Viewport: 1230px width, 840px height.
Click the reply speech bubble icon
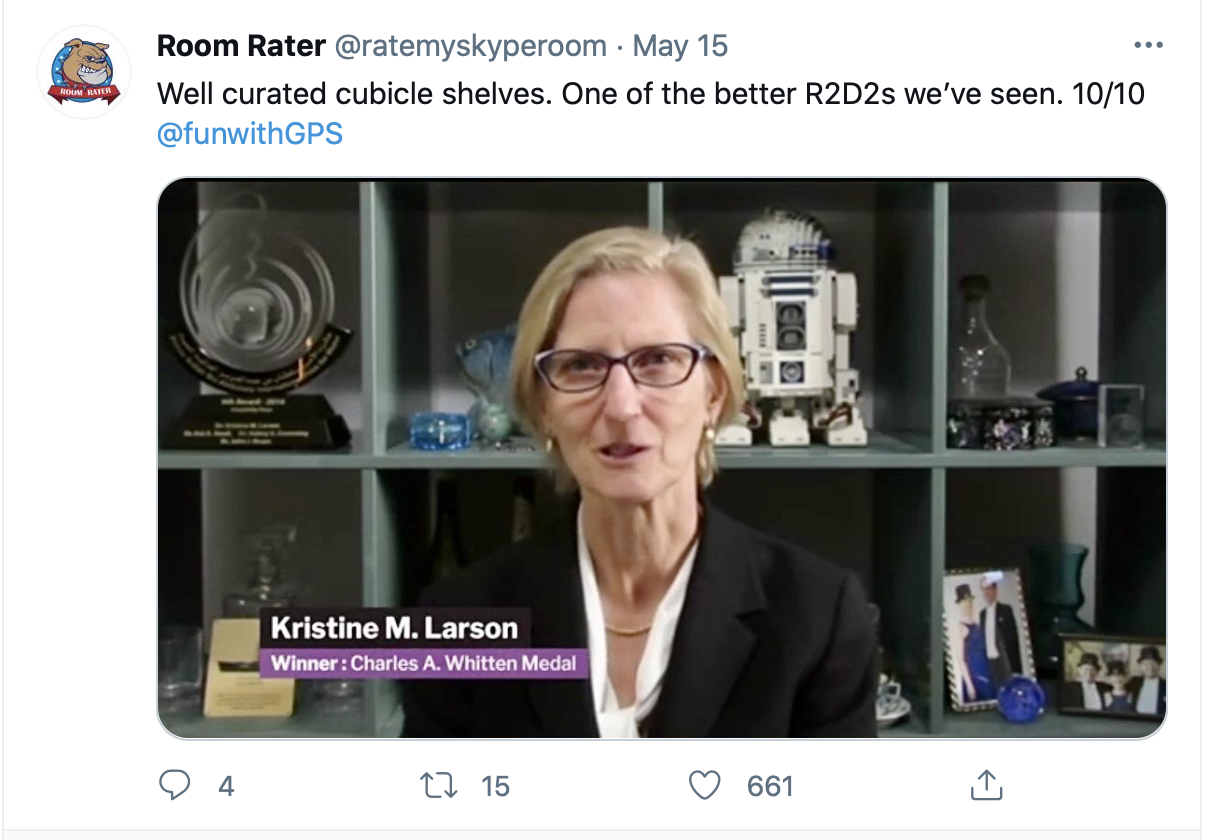[x=175, y=786]
